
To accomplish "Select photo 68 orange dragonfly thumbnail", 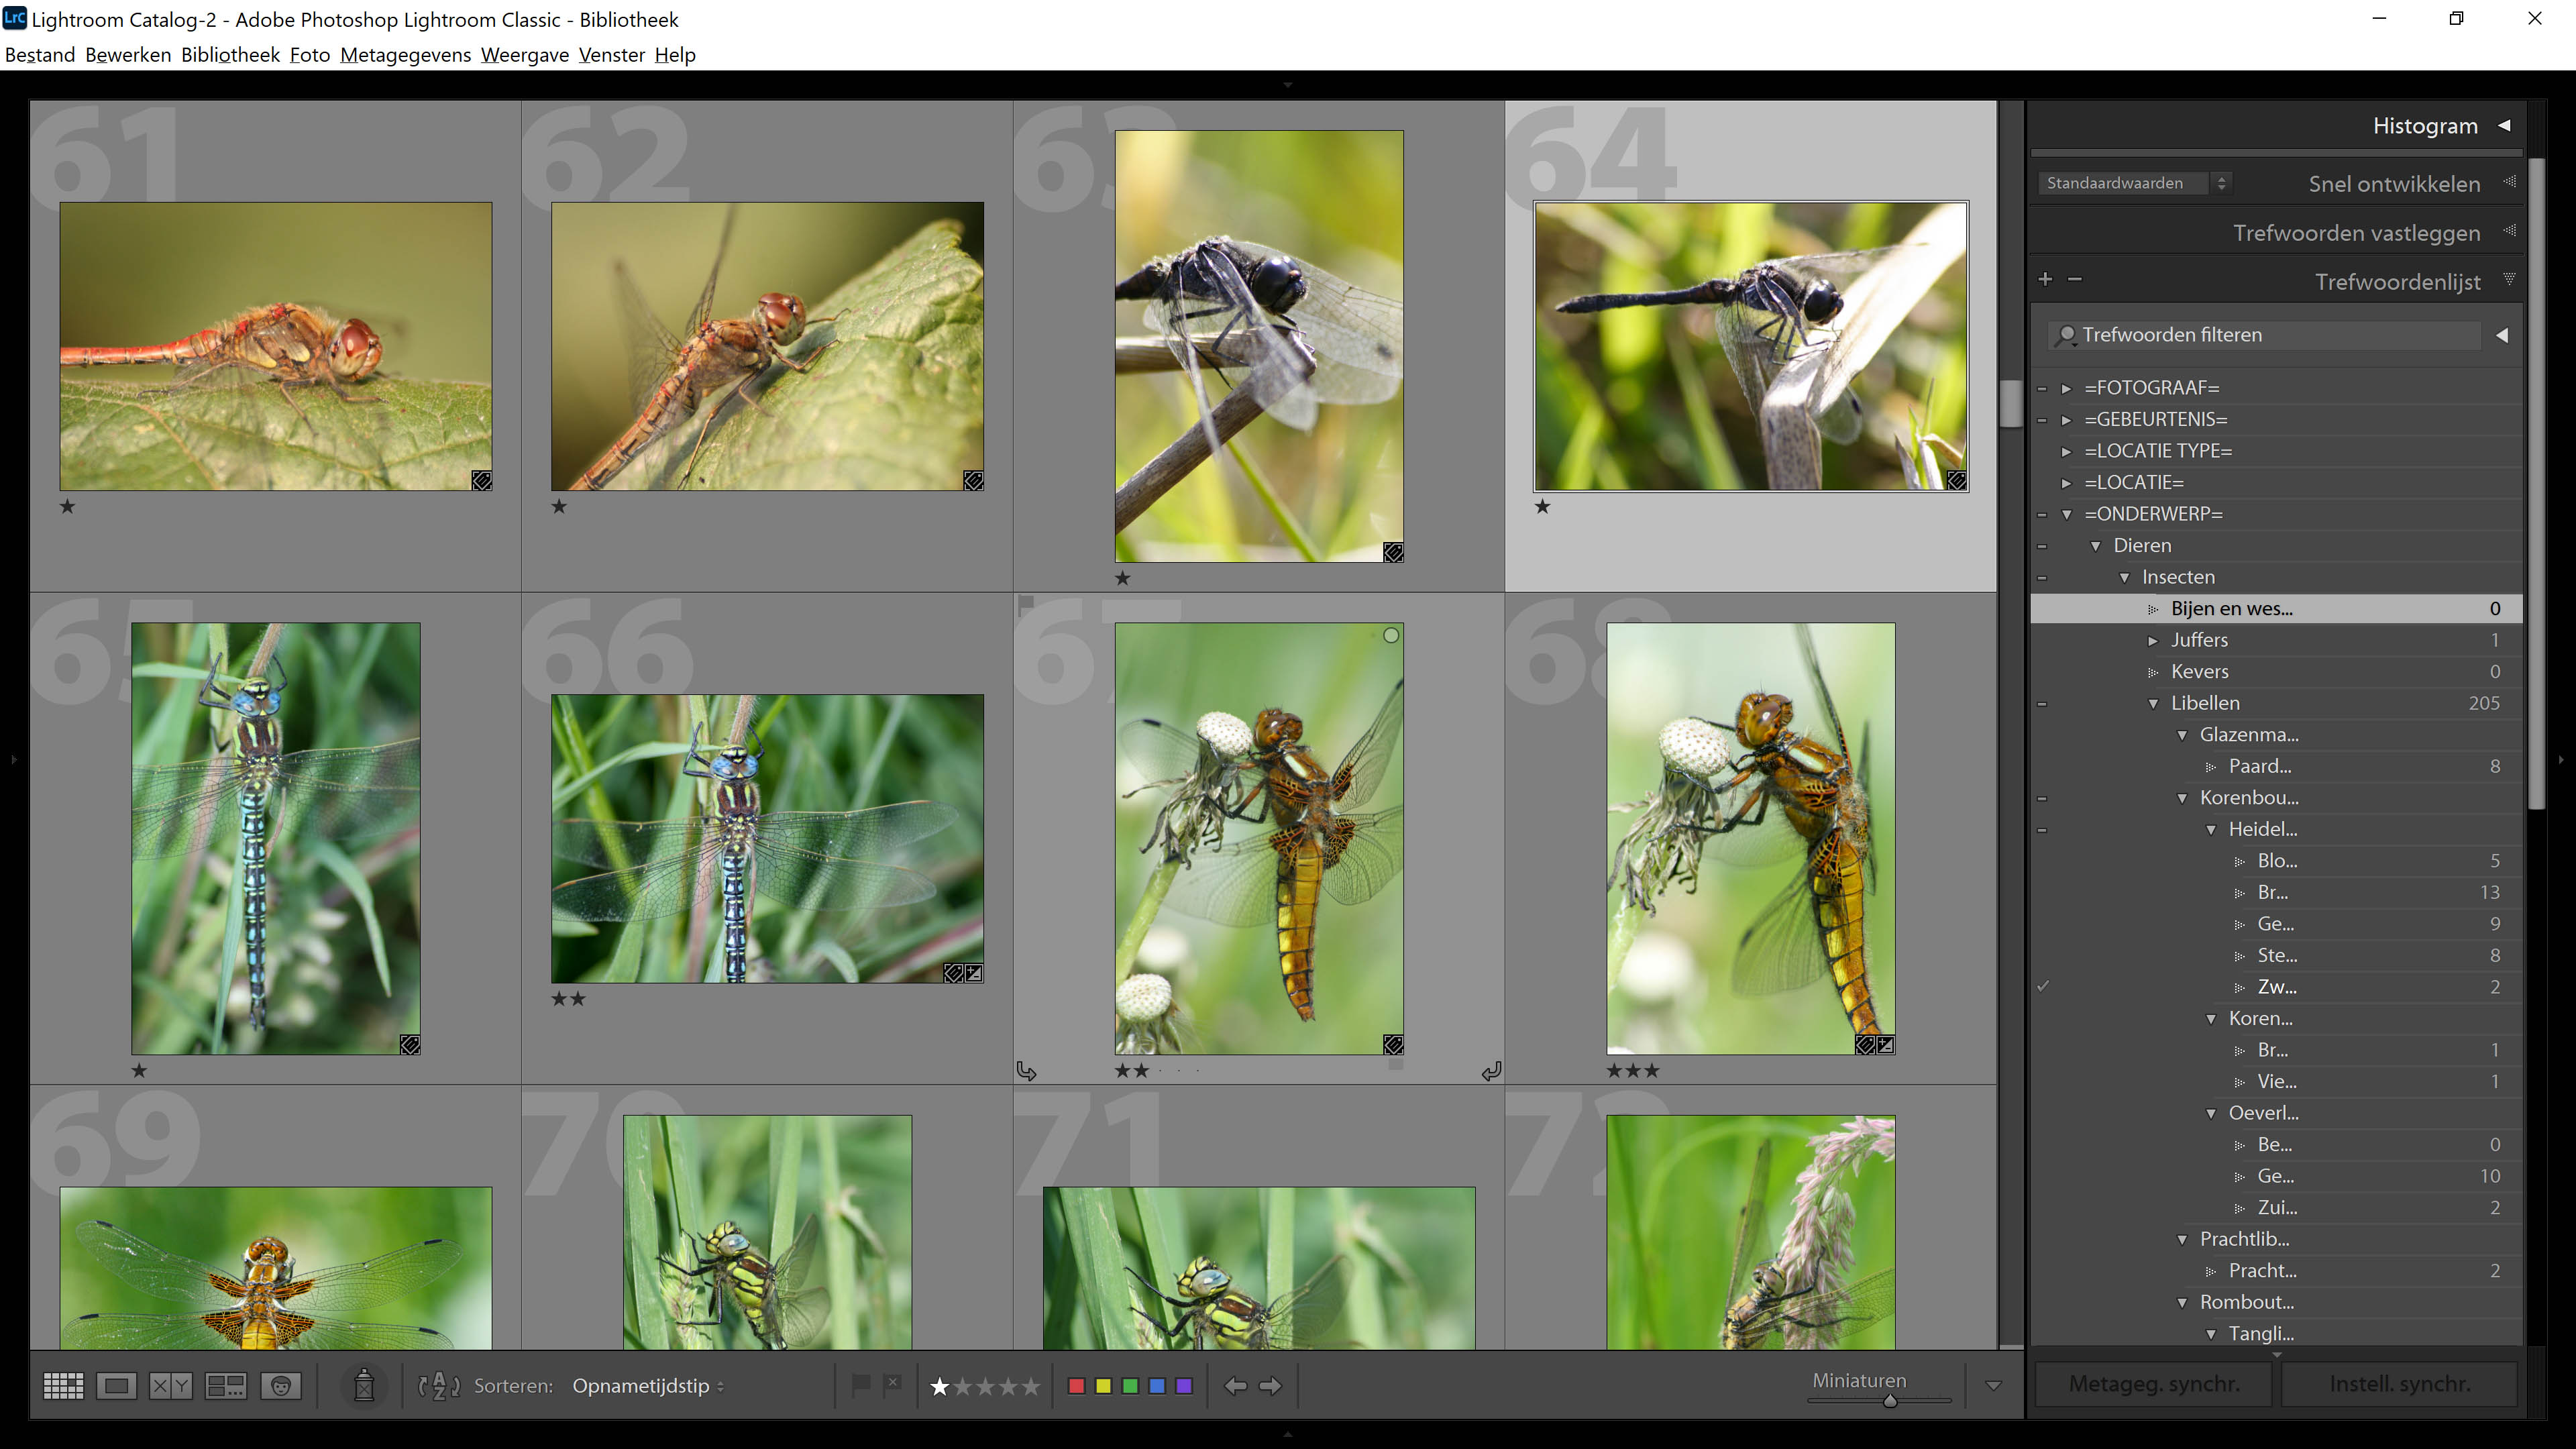I will click(x=1751, y=839).
